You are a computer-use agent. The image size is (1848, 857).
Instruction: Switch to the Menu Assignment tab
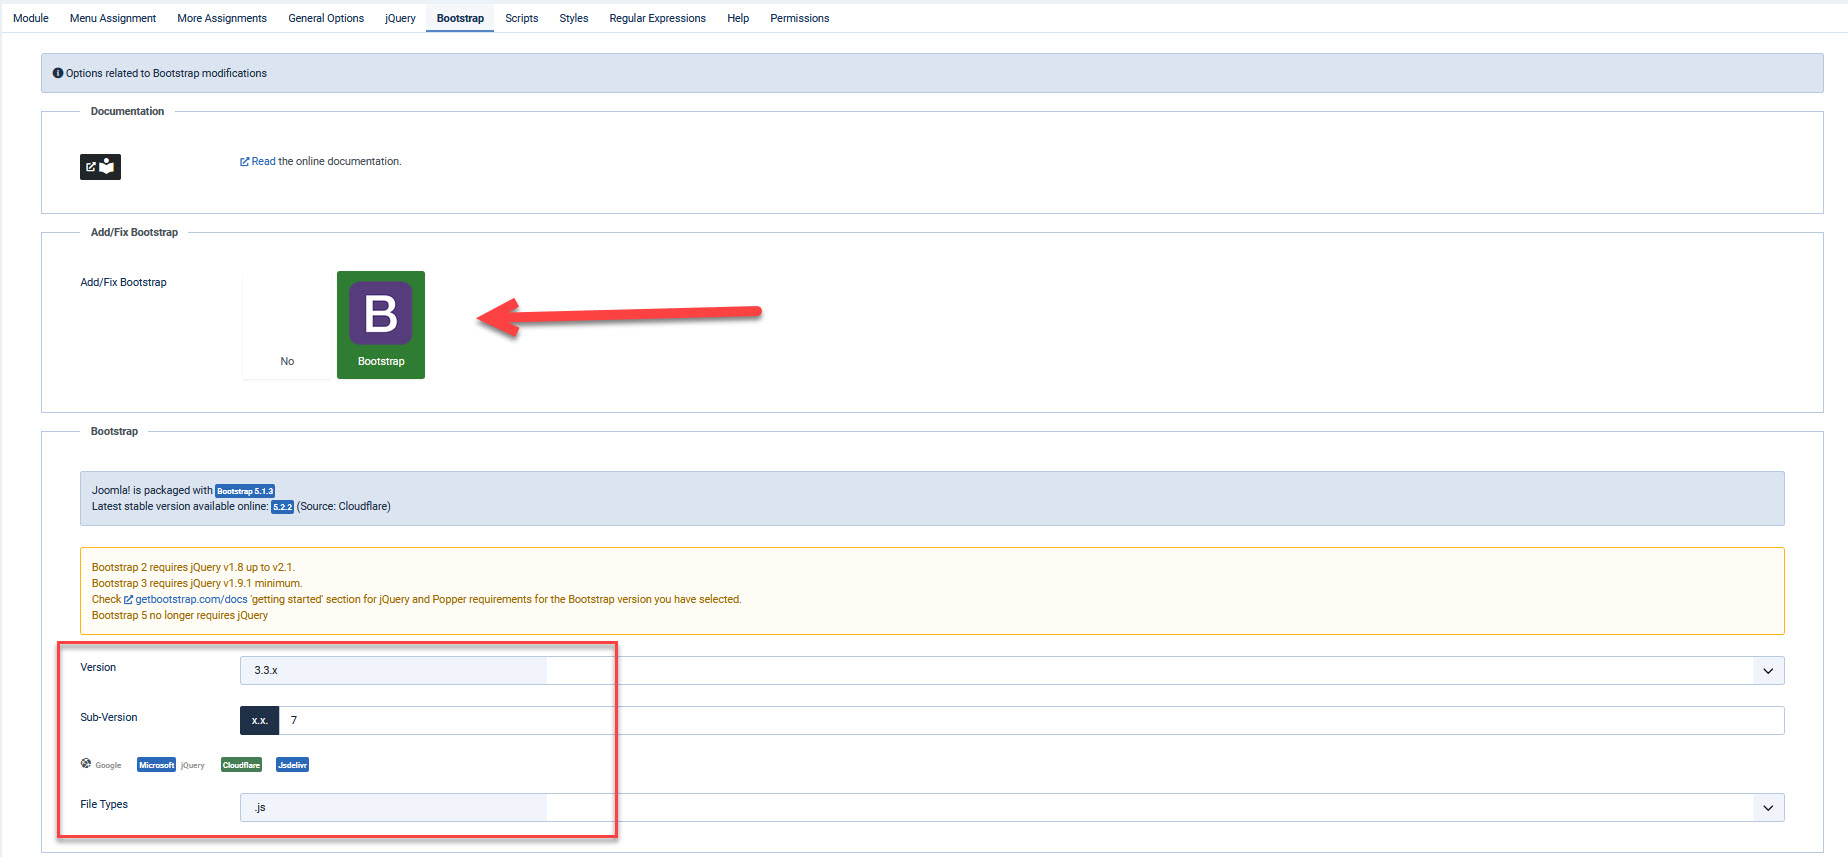click(x=113, y=18)
